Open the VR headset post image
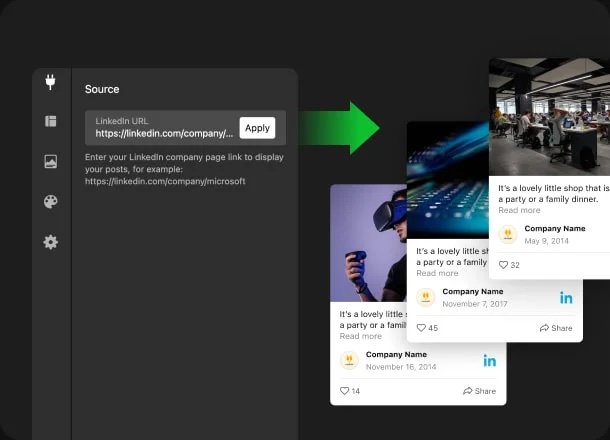Image resolution: width=610 pixels, height=440 pixels. [x=367, y=243]
